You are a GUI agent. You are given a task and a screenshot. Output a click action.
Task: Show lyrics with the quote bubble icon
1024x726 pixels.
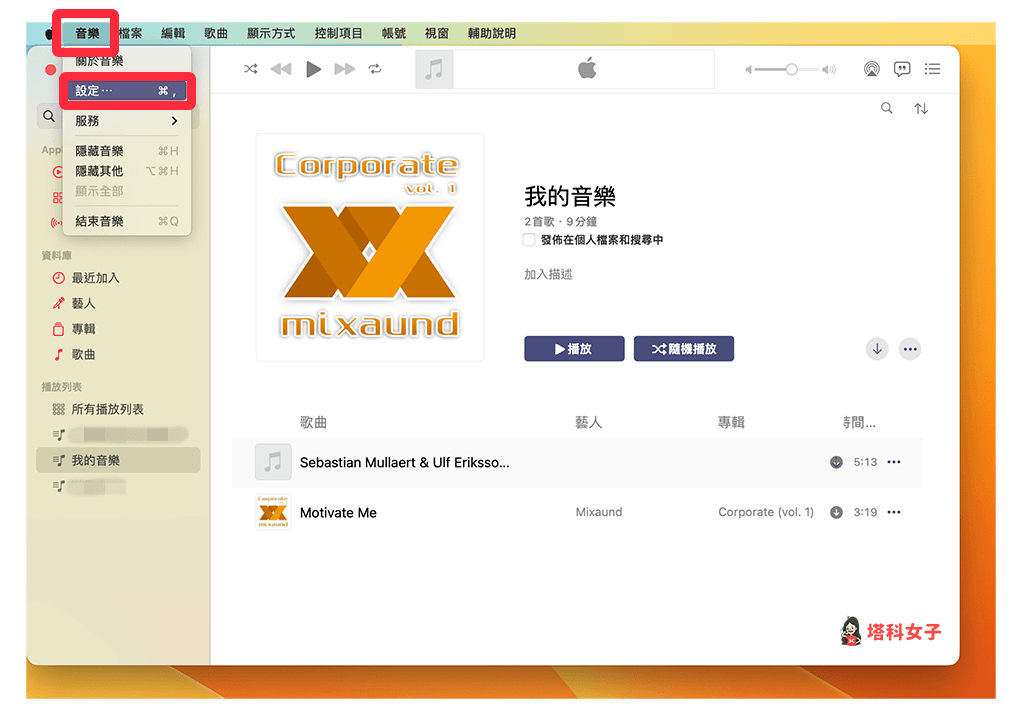(901, 68)
